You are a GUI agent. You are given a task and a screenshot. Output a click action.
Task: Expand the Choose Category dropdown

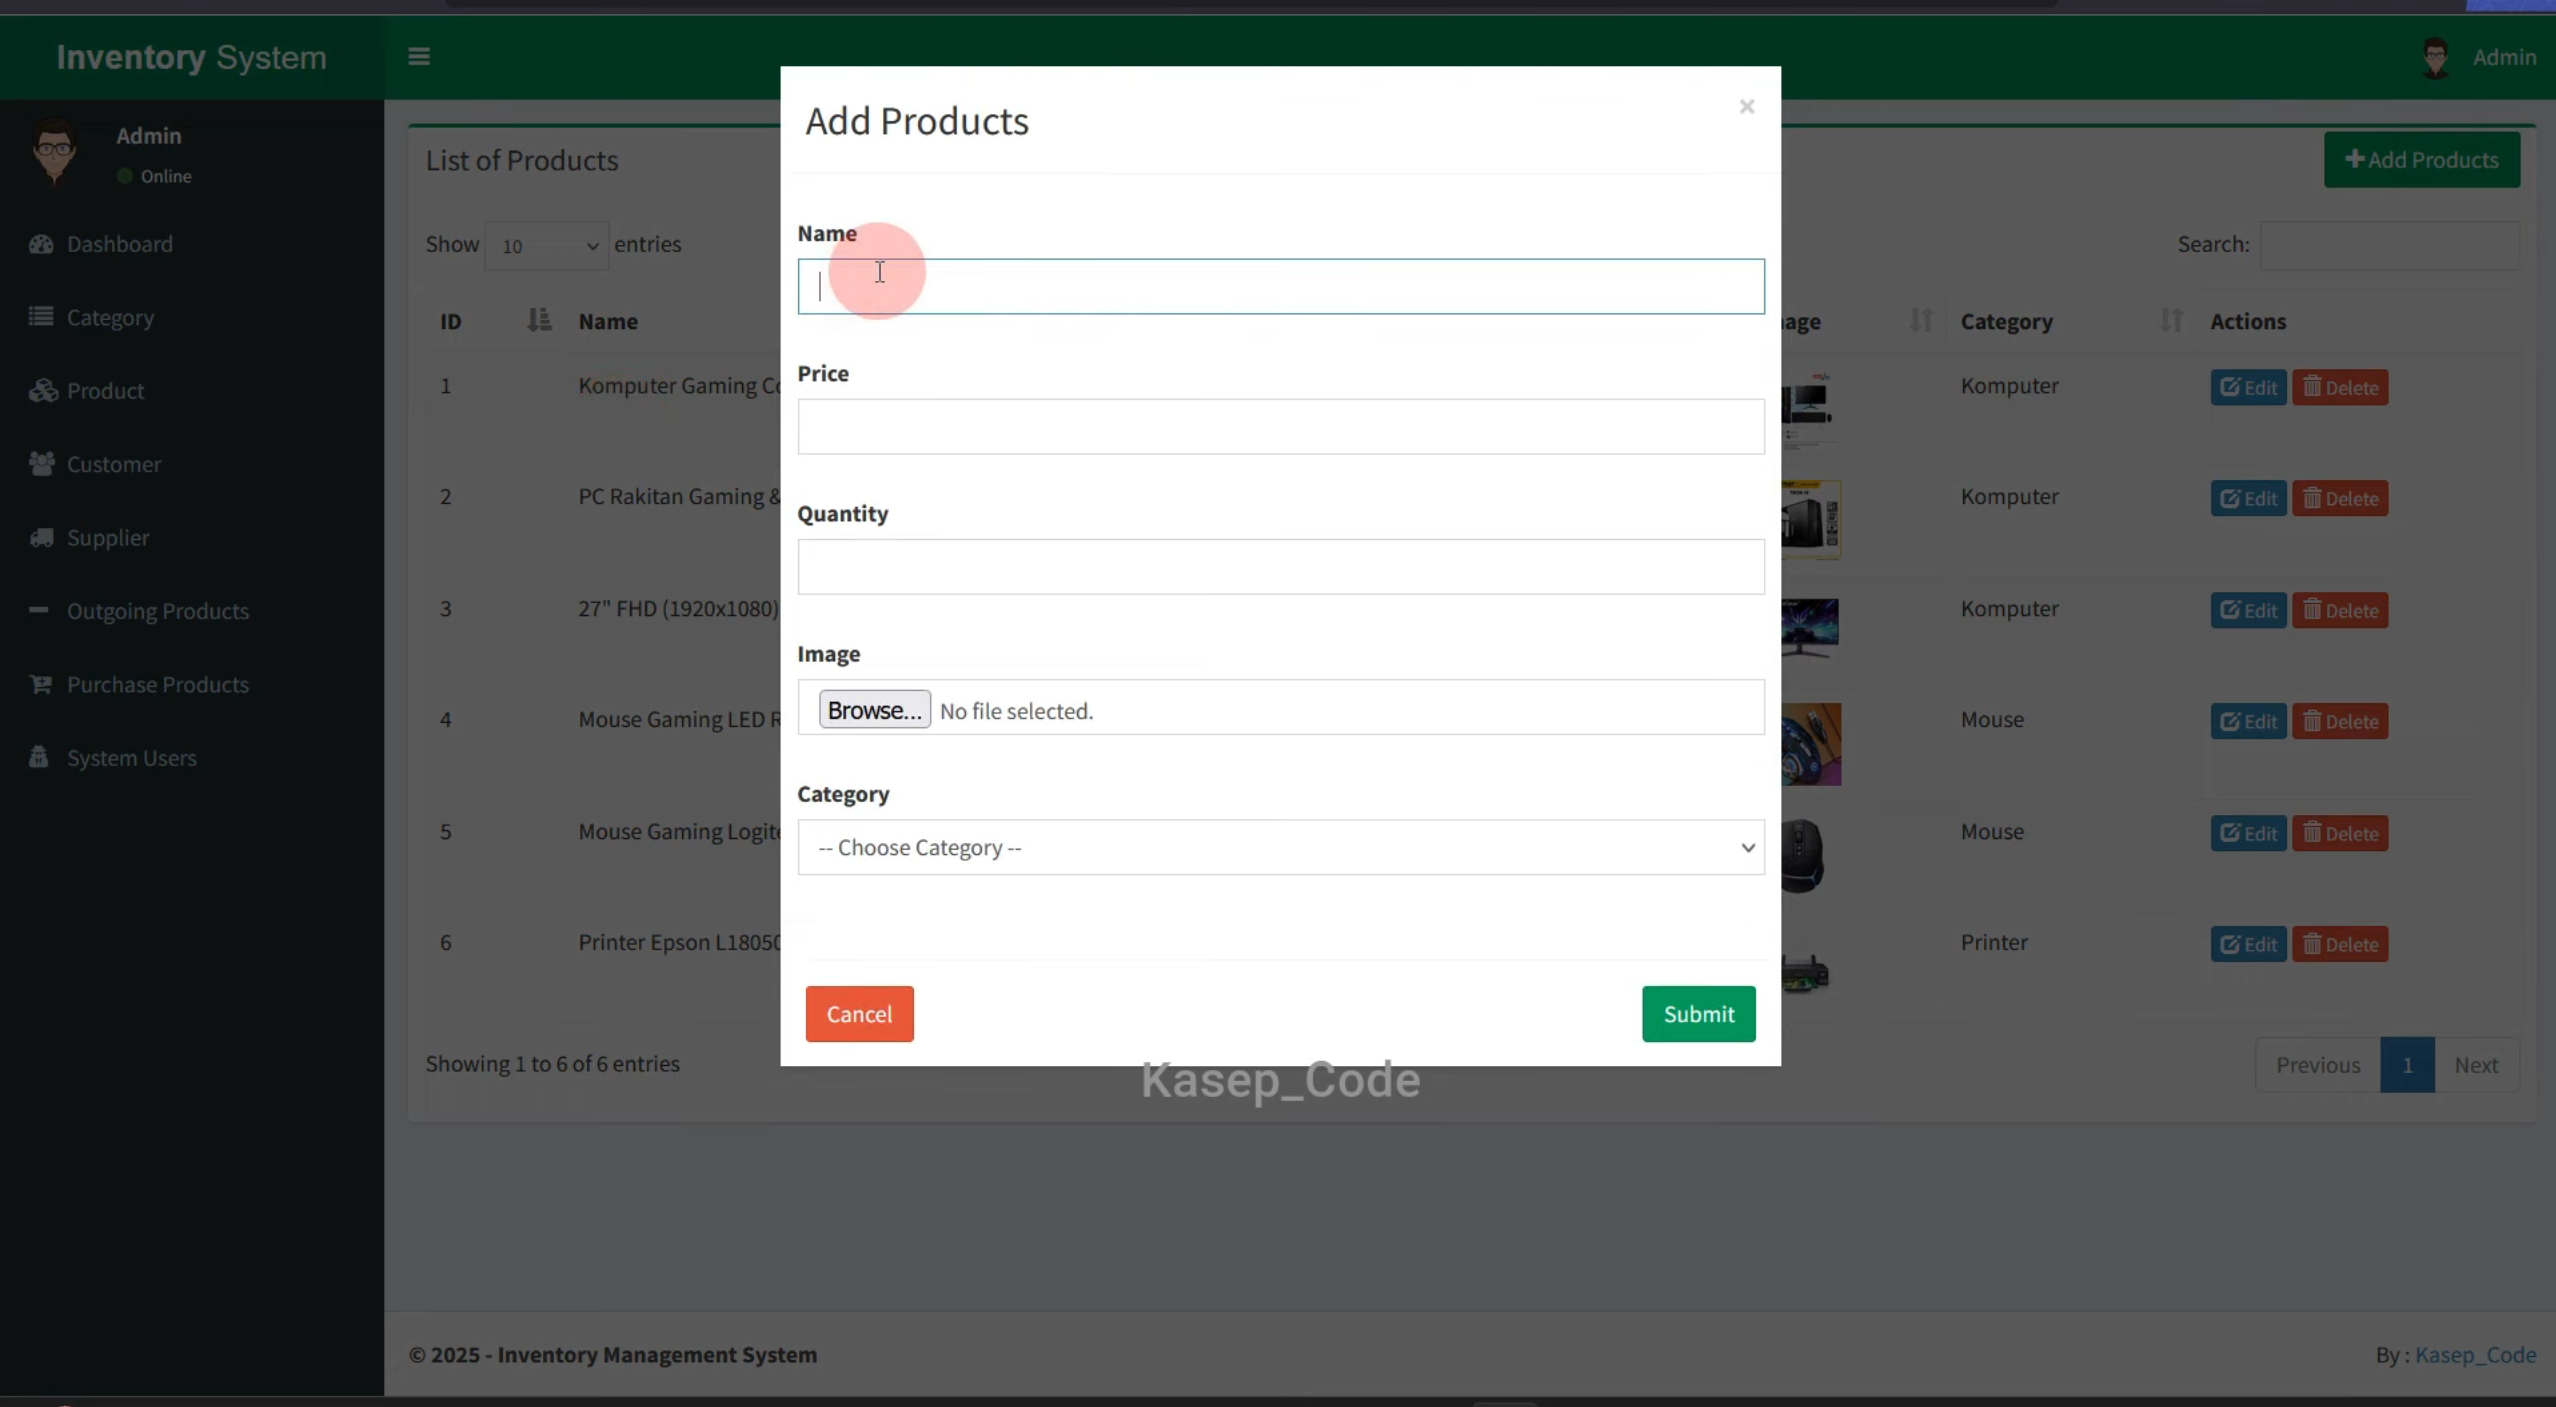click(x=1280, y=847)
